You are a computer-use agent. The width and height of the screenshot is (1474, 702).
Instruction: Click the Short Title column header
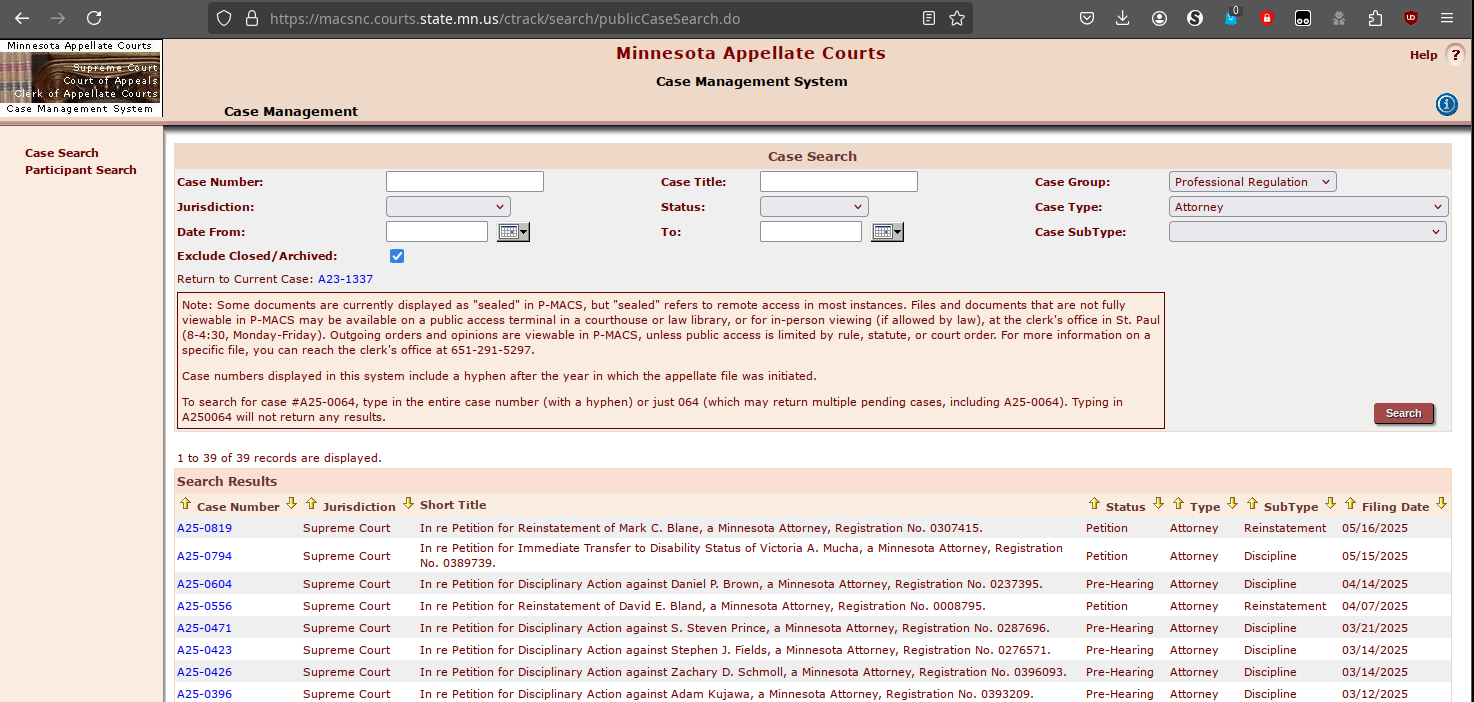click(x=453, y=505)
